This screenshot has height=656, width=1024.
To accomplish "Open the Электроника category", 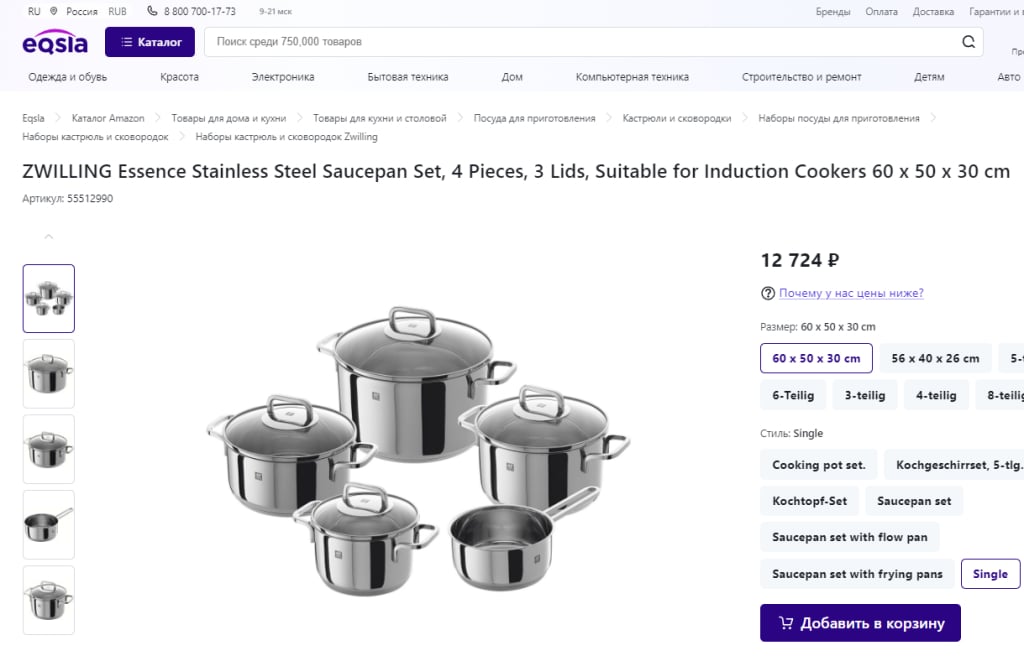I will [x=283, y=77].
